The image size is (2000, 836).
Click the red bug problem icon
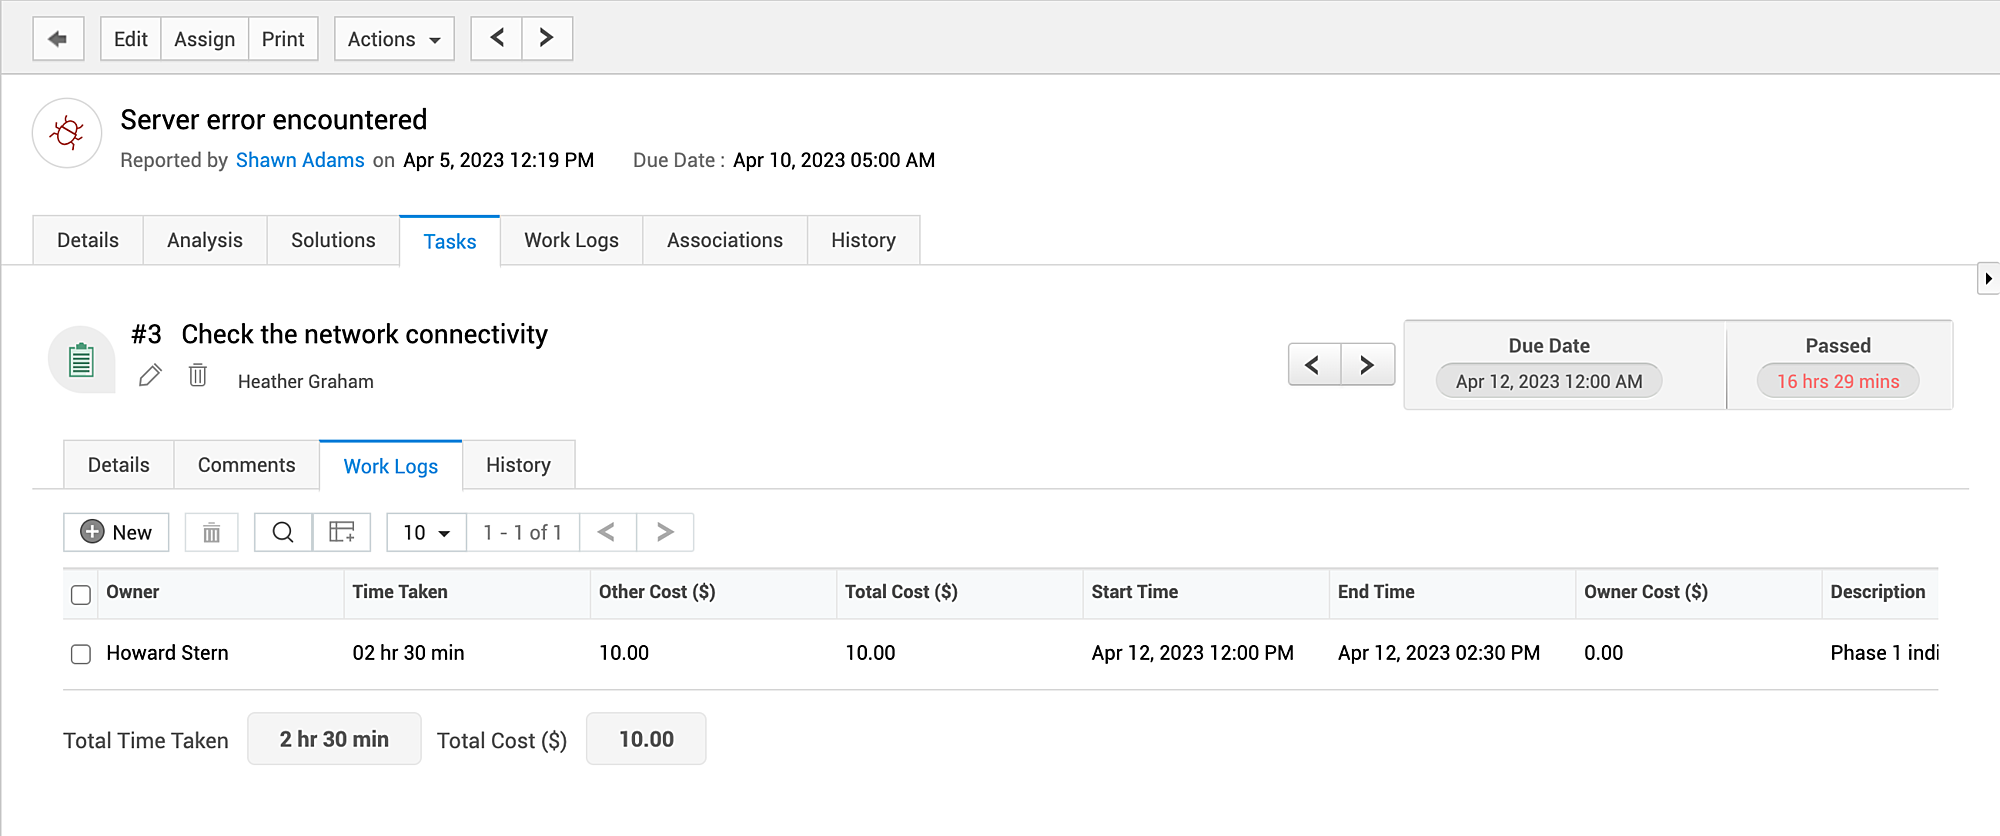(x=67, y=133)
